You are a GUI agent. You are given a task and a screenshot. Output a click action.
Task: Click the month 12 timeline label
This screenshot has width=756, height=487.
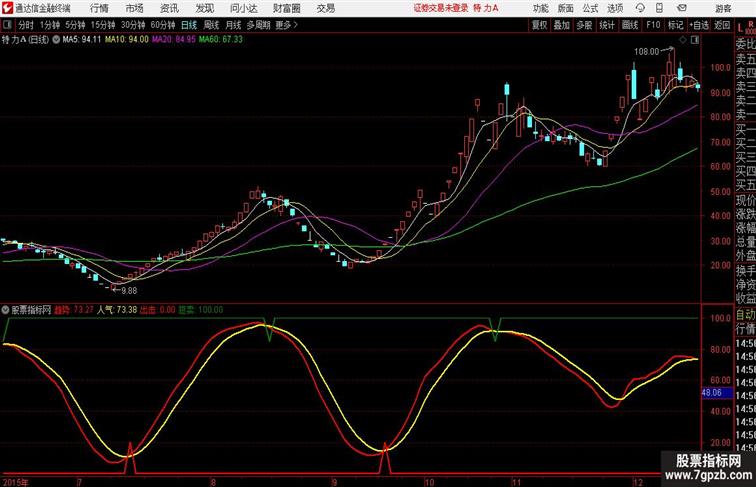pos(637,482)
